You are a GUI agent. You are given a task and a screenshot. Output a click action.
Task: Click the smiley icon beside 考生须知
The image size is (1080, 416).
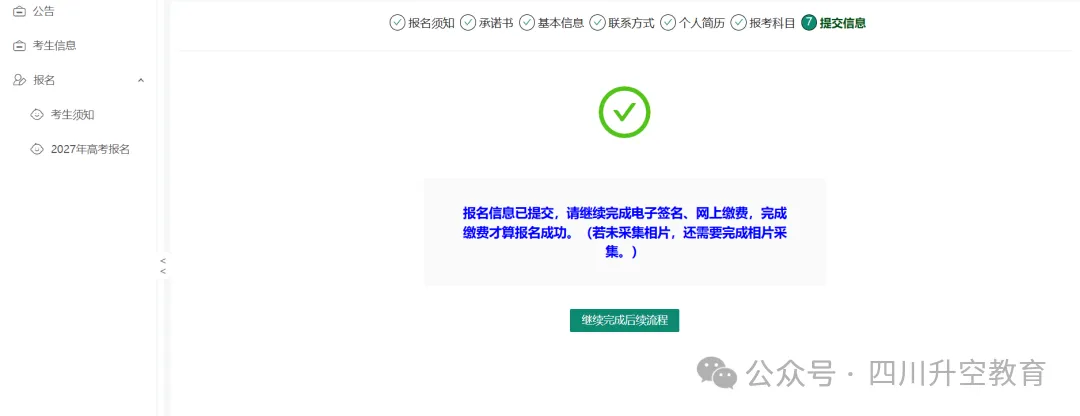pos(37,114)
